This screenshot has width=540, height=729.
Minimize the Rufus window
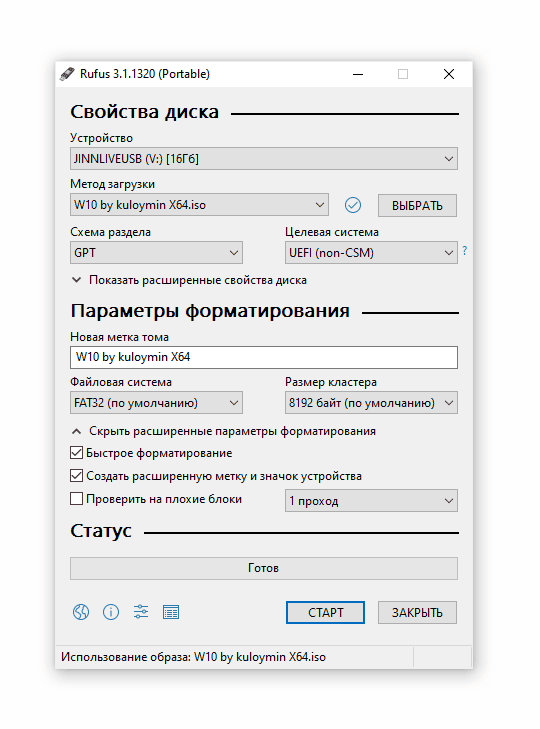[x=358, y=74]
